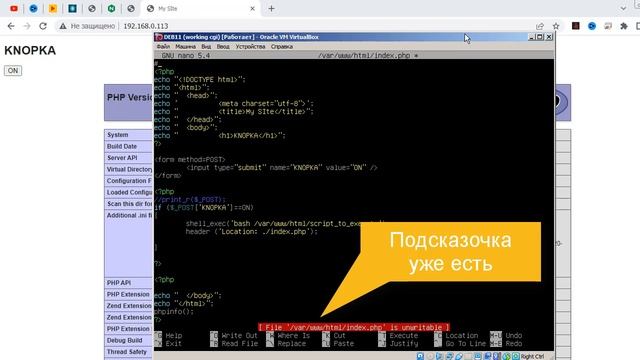
Task: Reload the current page
Action: (43, 26)
